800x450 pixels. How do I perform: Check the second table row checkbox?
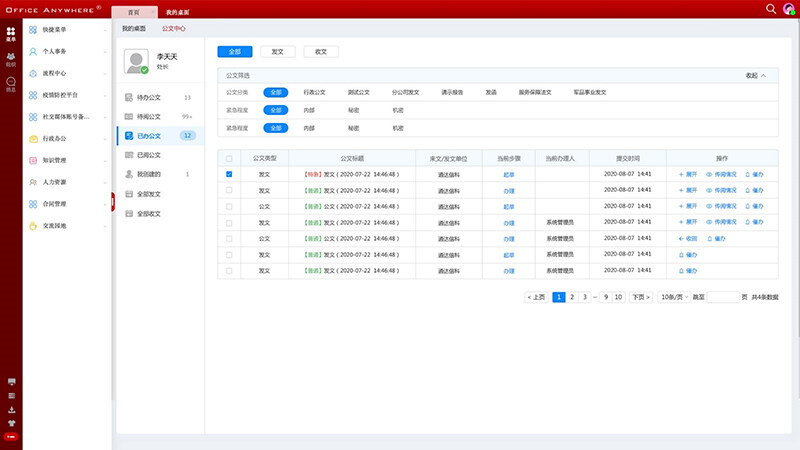(x=229, y=190)
